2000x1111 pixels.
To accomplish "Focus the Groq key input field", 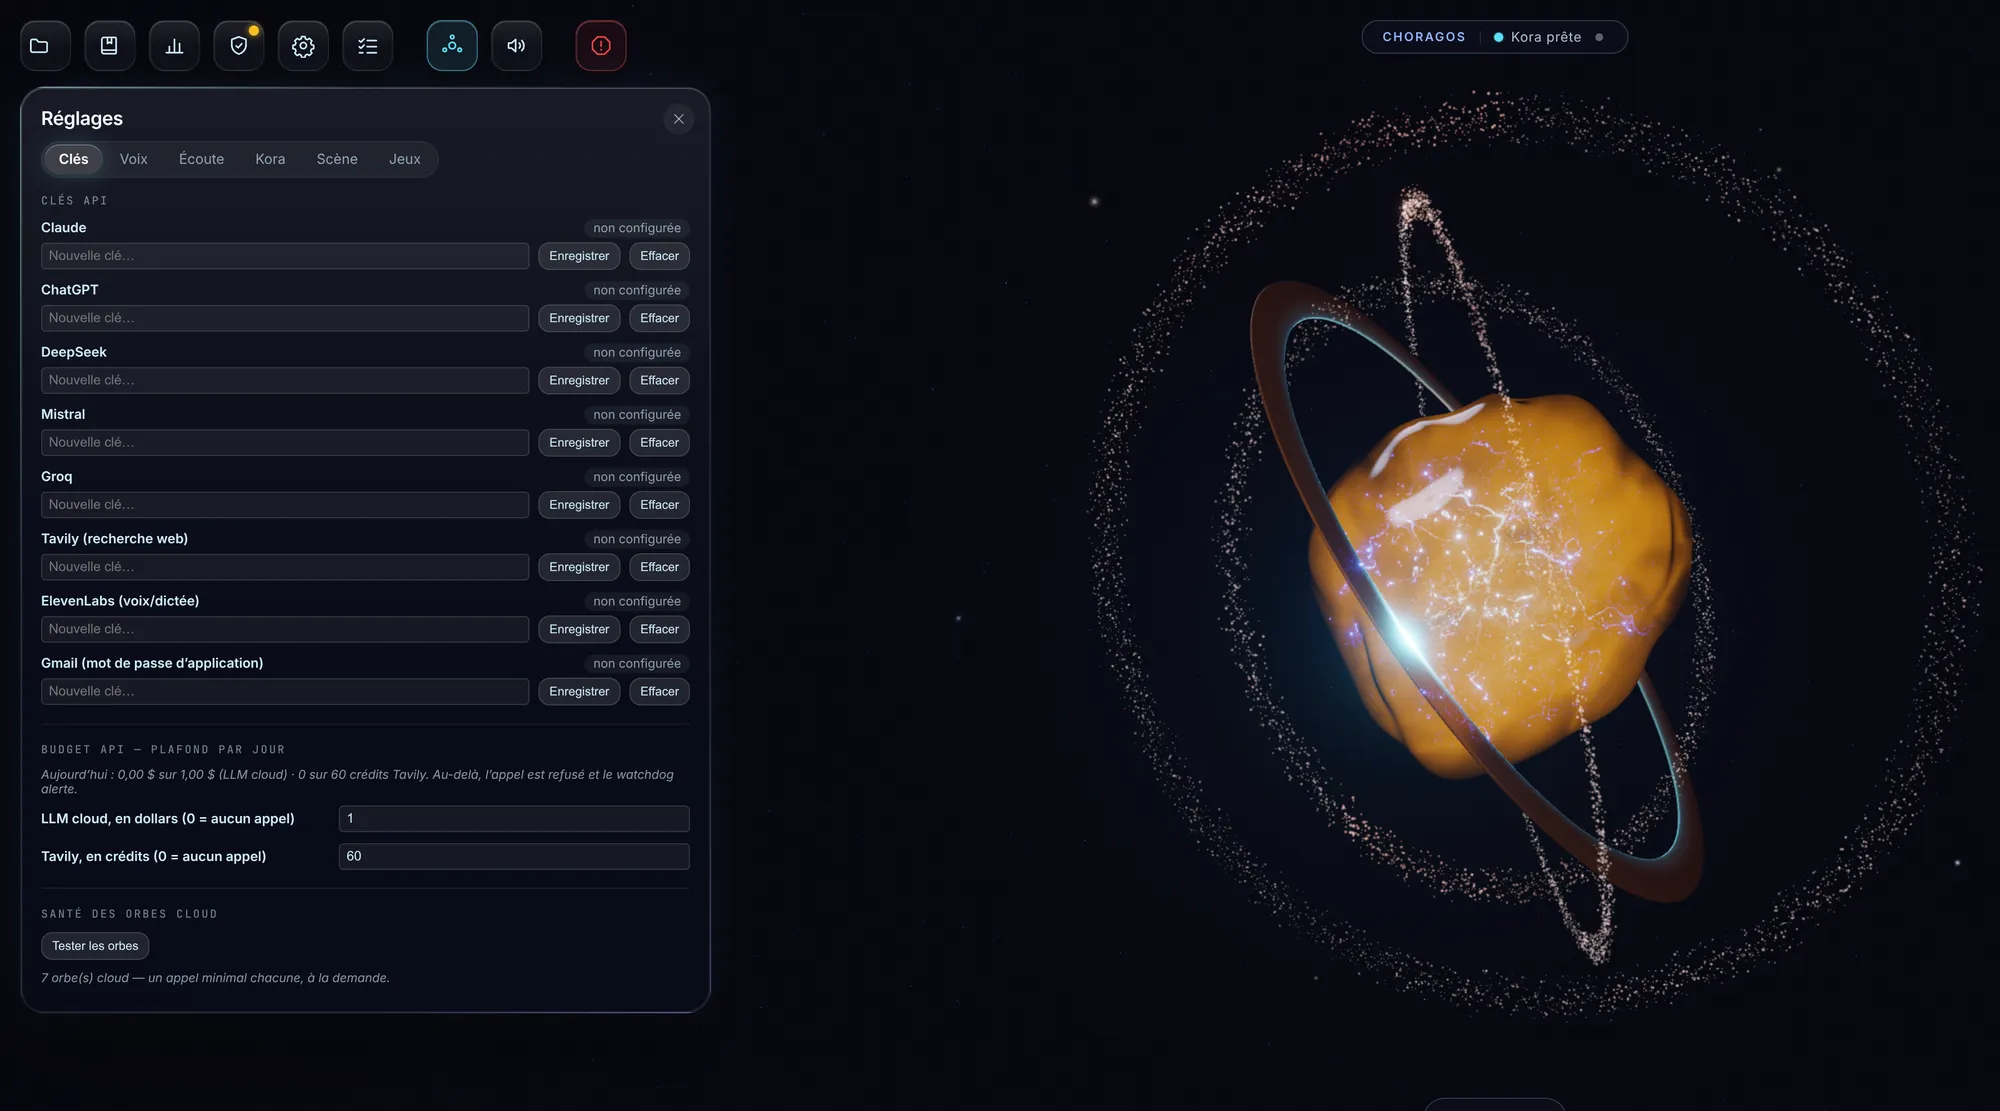I will tap(285, 505).
